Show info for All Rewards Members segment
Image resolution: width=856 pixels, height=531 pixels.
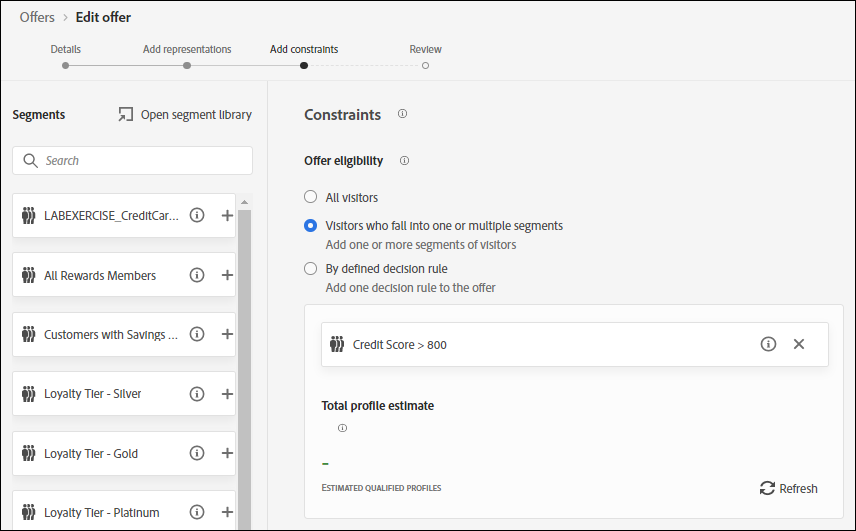pyautogui.click(x=197, y=275)
